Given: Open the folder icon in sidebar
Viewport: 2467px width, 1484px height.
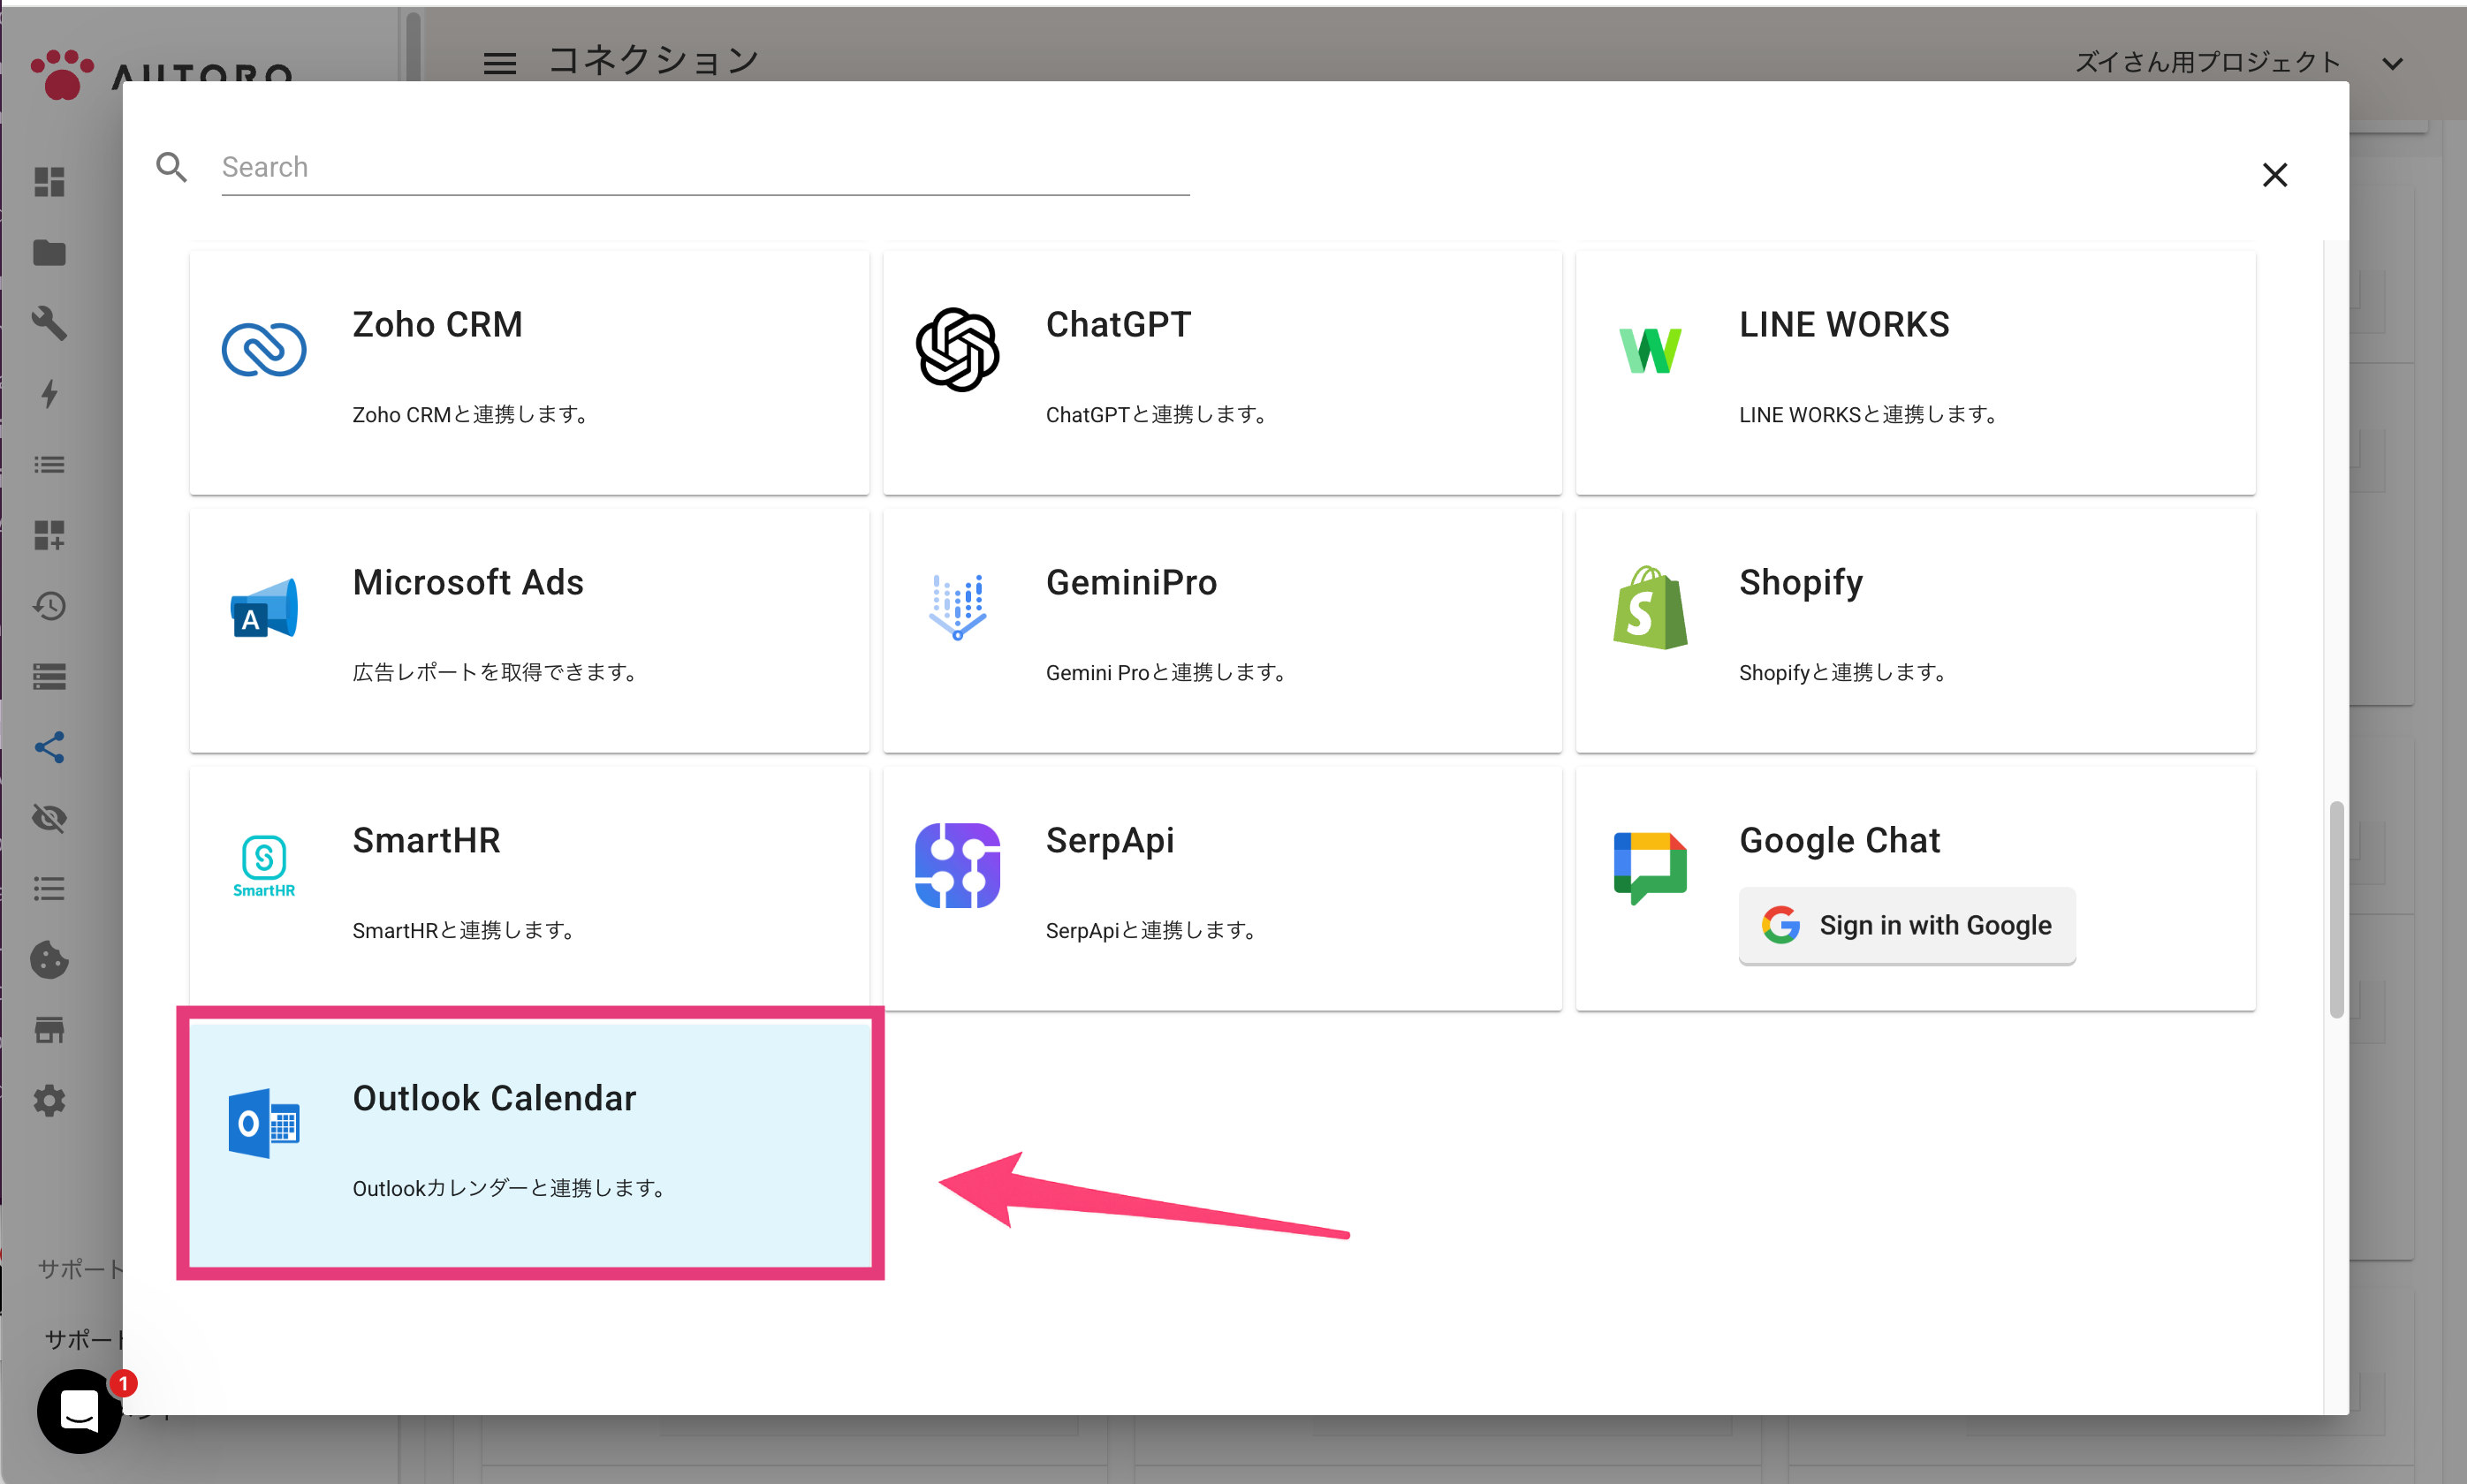Looking at the screenshot, I should pyautogui.click(x=49, y=253).
